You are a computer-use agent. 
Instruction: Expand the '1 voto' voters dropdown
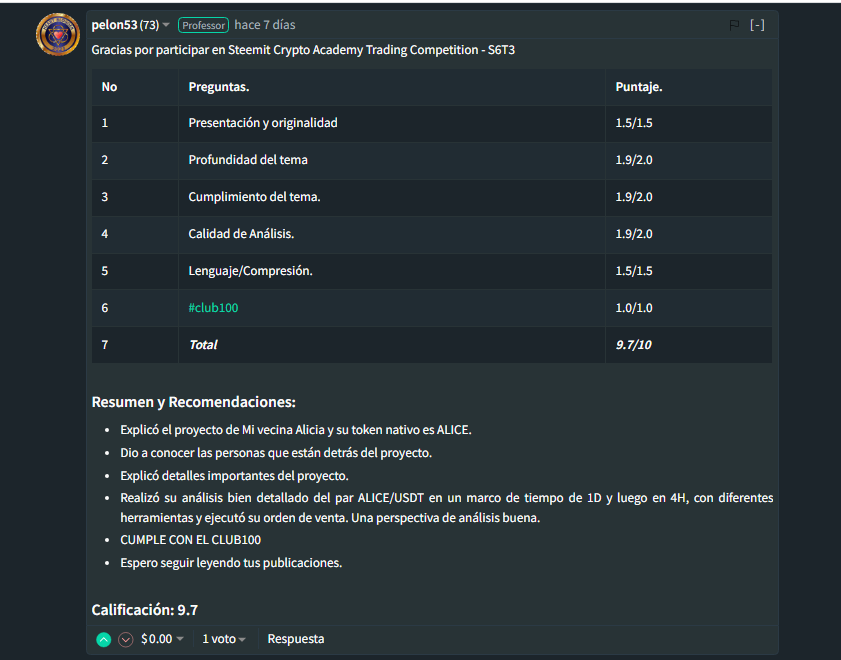click(x=224, y=639)
